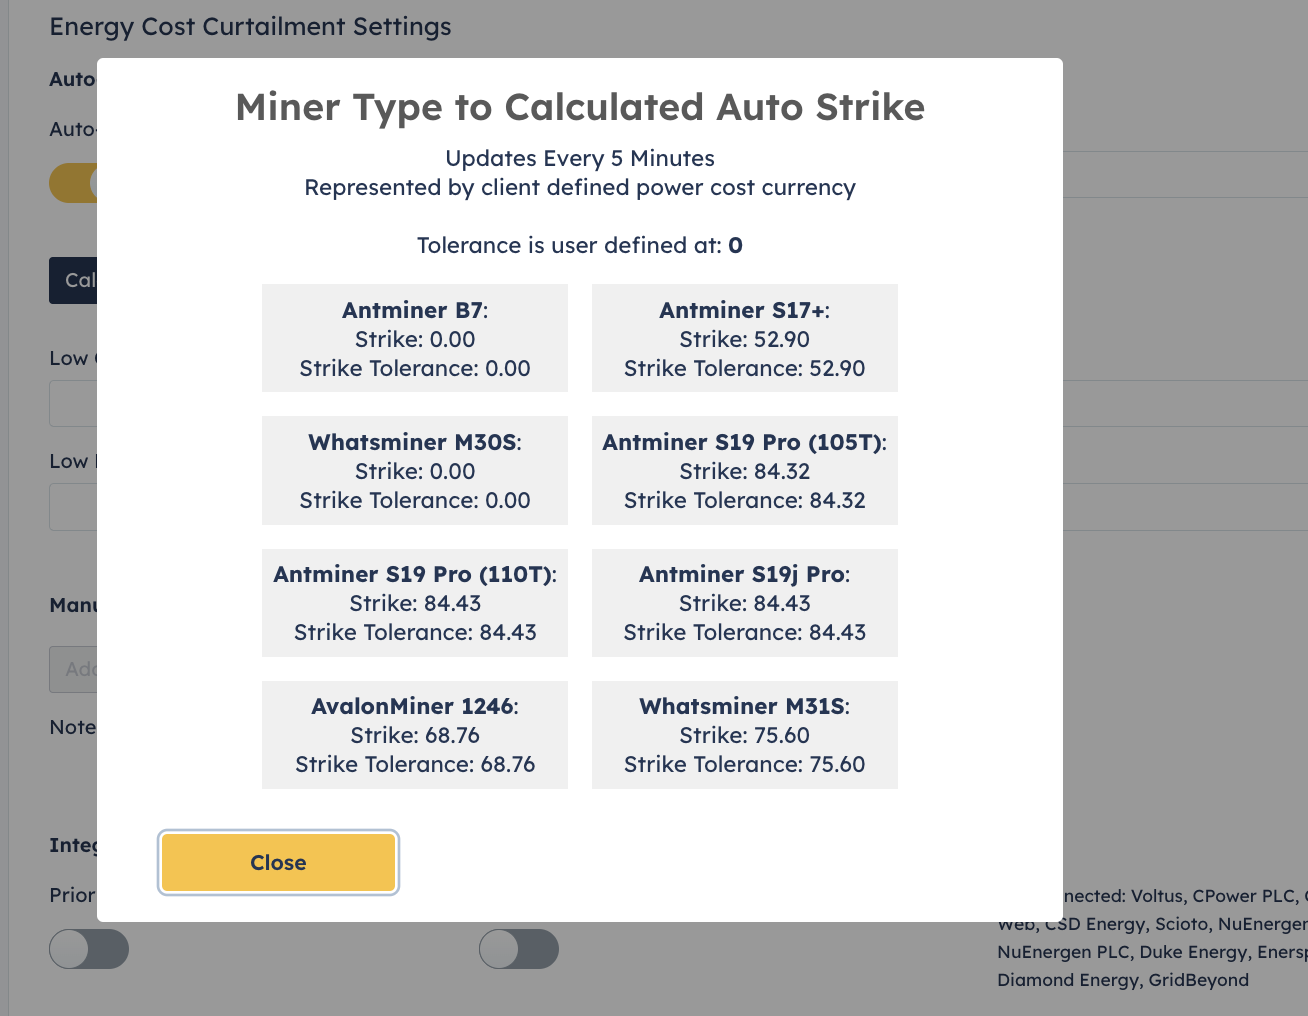Click the dark Cal button behind dialog

tap(73, 280)
